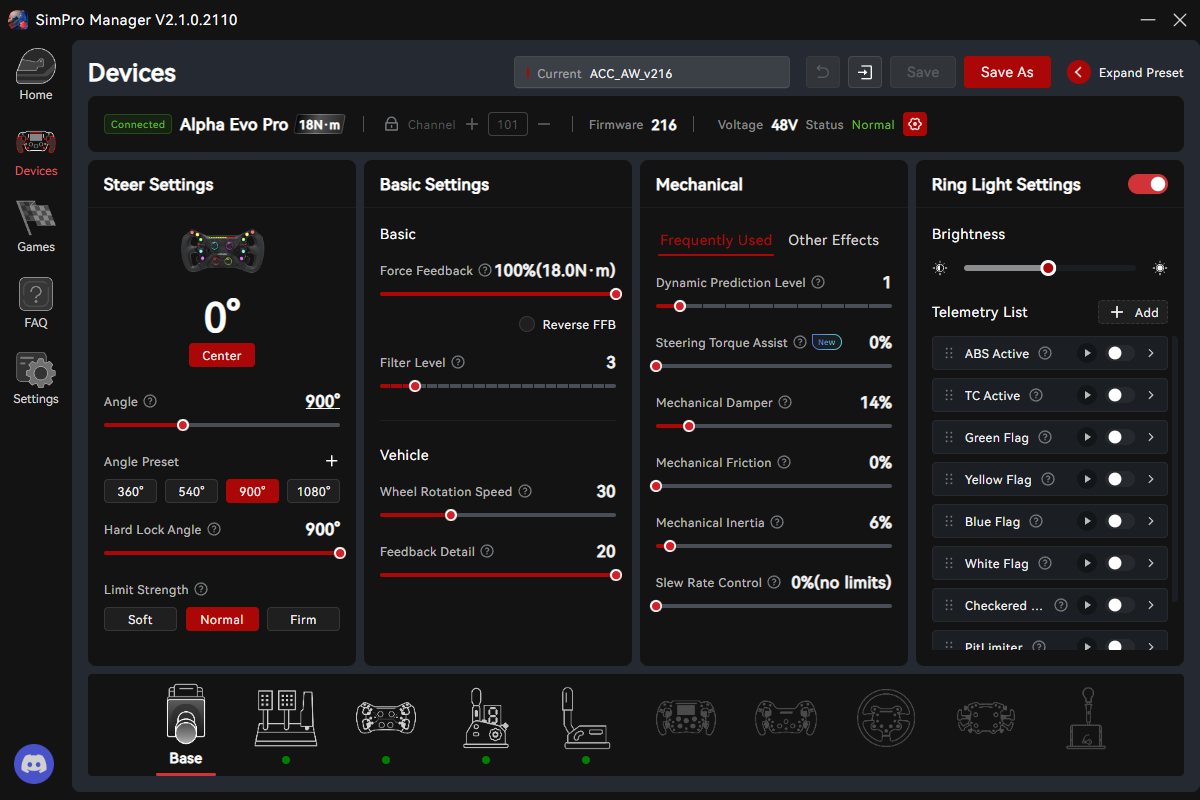Toggle TC Active telemetry switch
1200x800 pixels.
(1120, 395)
